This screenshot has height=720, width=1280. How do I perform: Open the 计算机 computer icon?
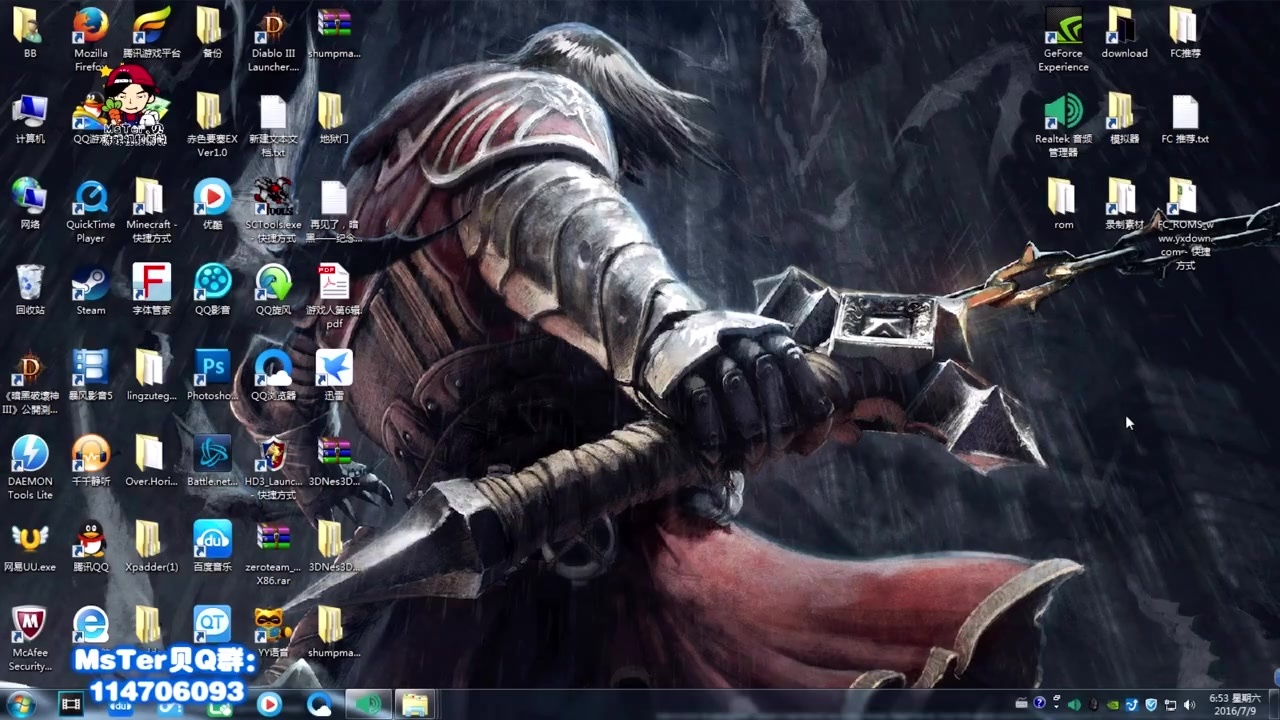pos(30,118)
